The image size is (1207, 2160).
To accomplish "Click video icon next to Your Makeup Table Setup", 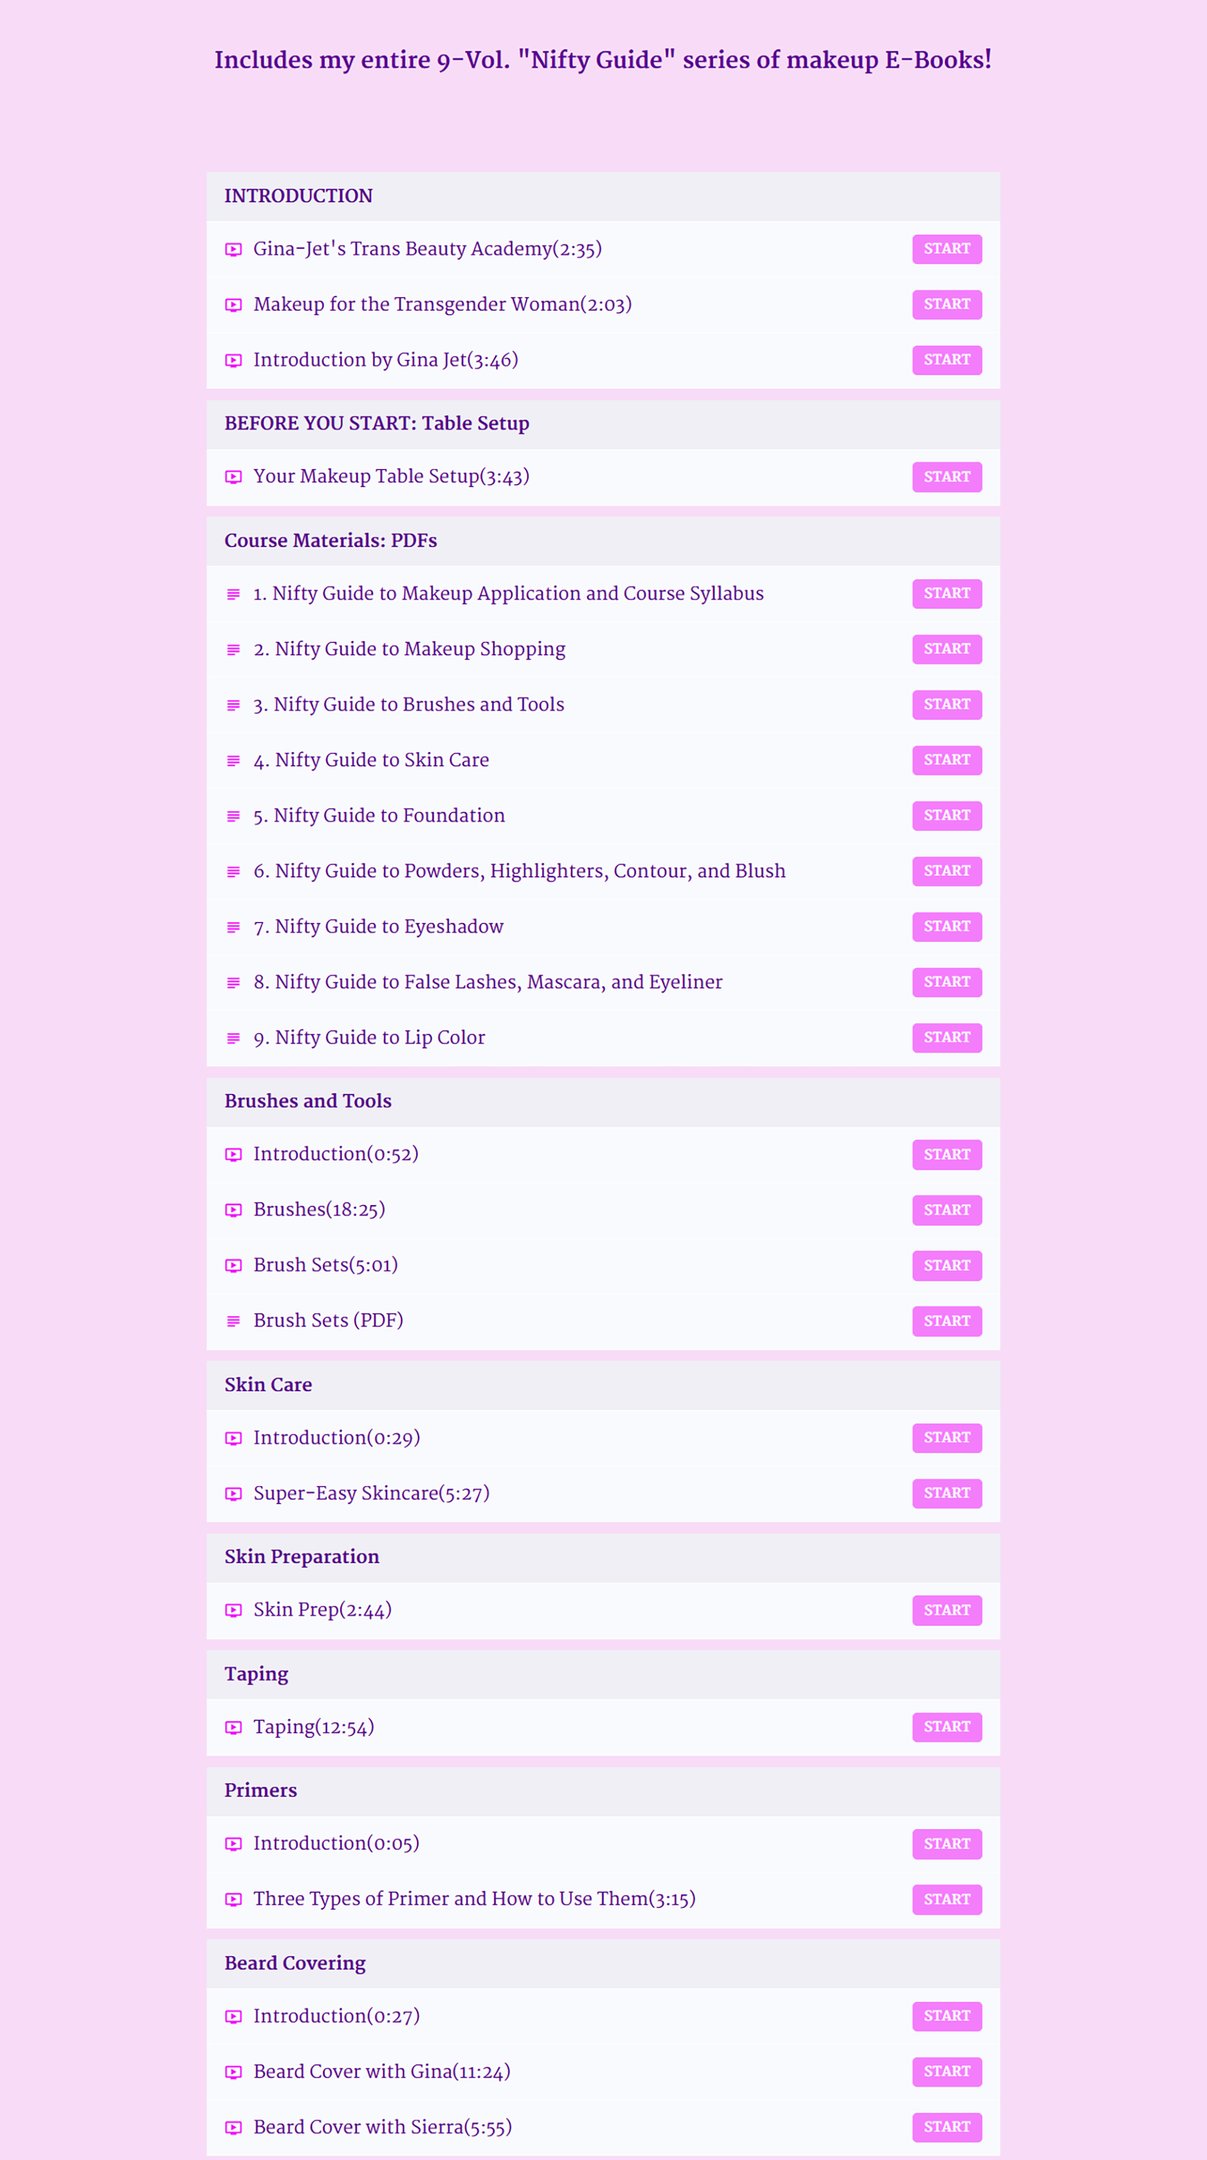I will click(233, 477).
